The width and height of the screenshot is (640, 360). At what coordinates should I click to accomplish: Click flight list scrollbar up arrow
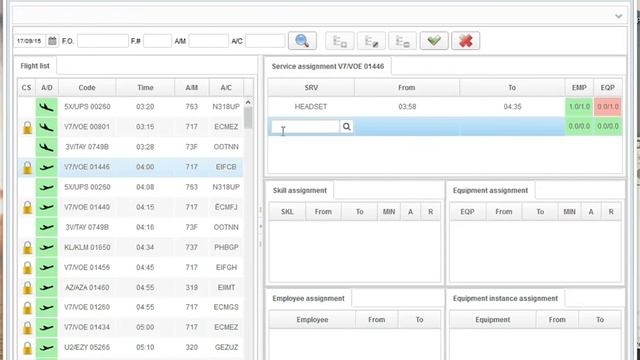(x=248, y=102)
